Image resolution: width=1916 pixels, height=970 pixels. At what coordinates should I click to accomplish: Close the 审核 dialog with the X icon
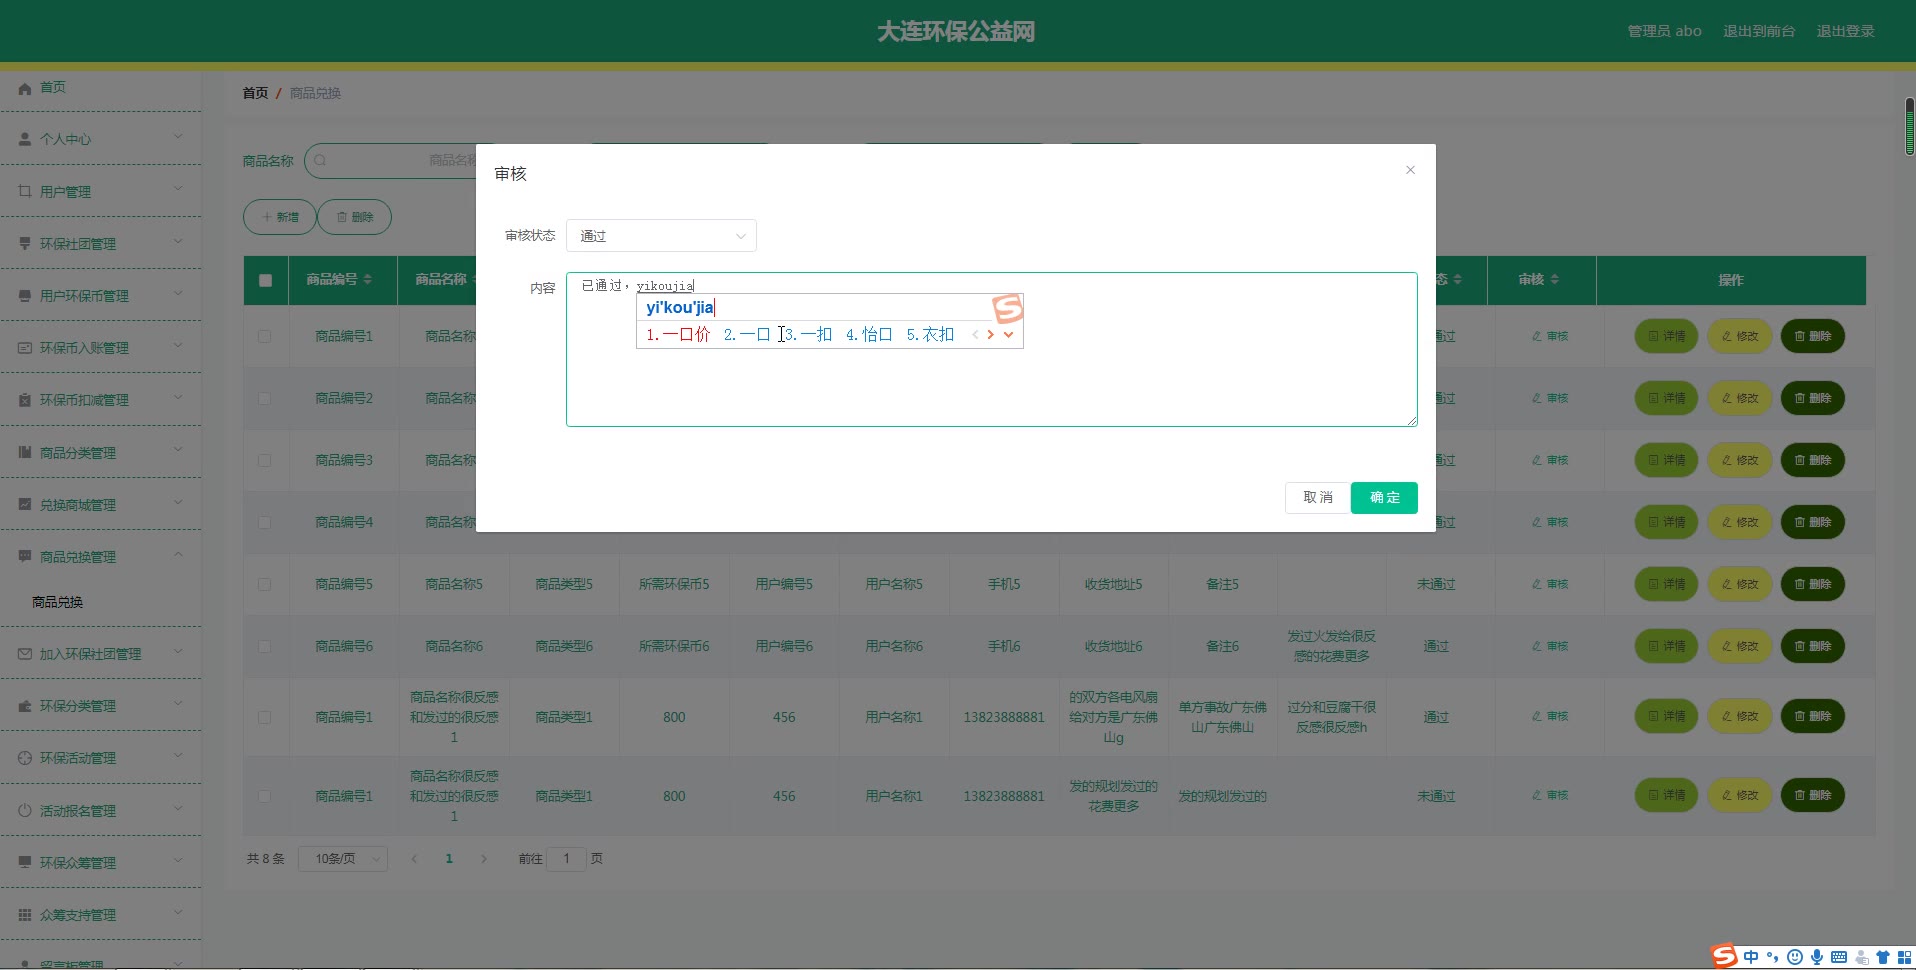pyautogui.click(x=1410, y=170)
